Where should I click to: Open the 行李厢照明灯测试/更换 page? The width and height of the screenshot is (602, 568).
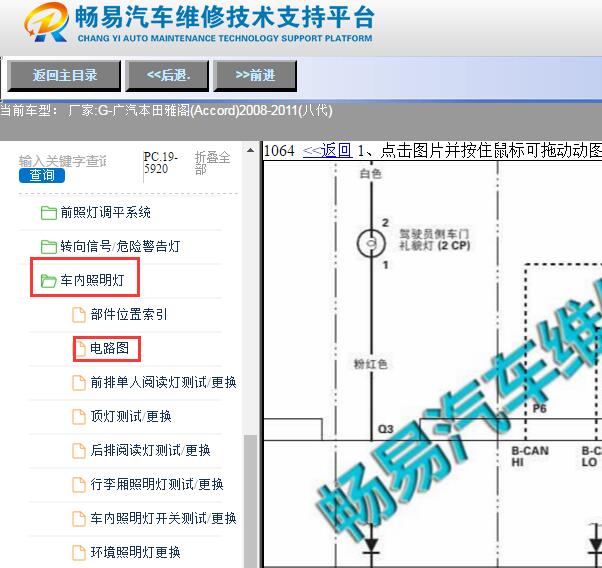coord(157,484)
